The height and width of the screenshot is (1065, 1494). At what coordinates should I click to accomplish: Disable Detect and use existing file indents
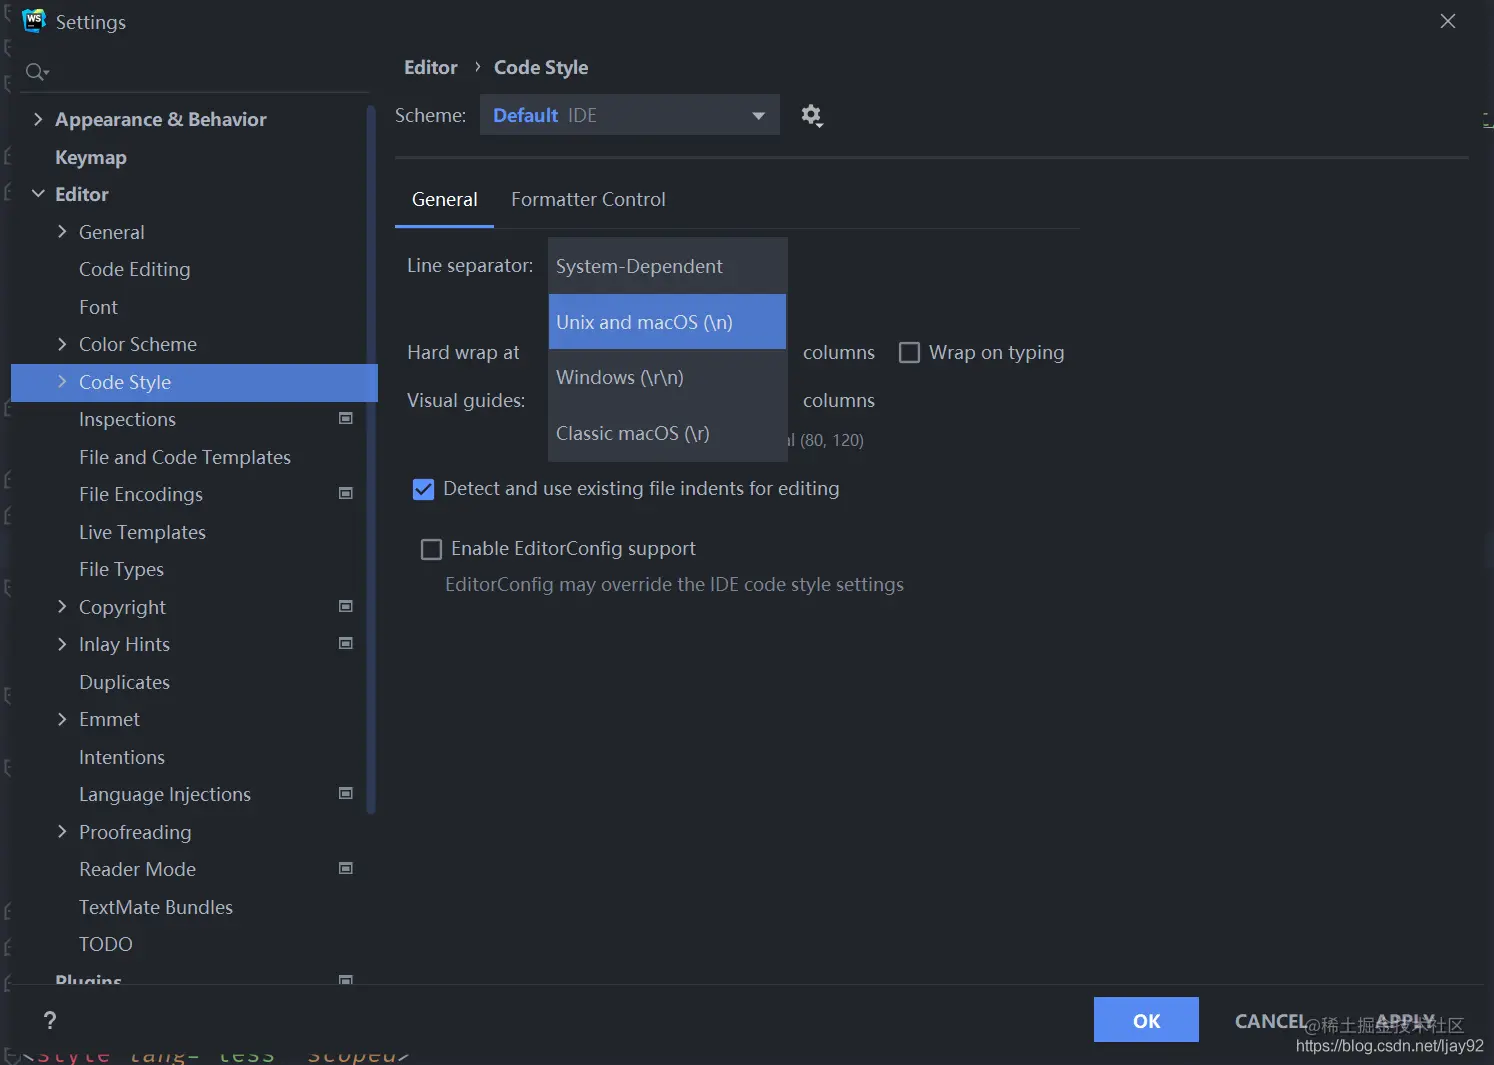pyautogui.click(x=424, y=489)
